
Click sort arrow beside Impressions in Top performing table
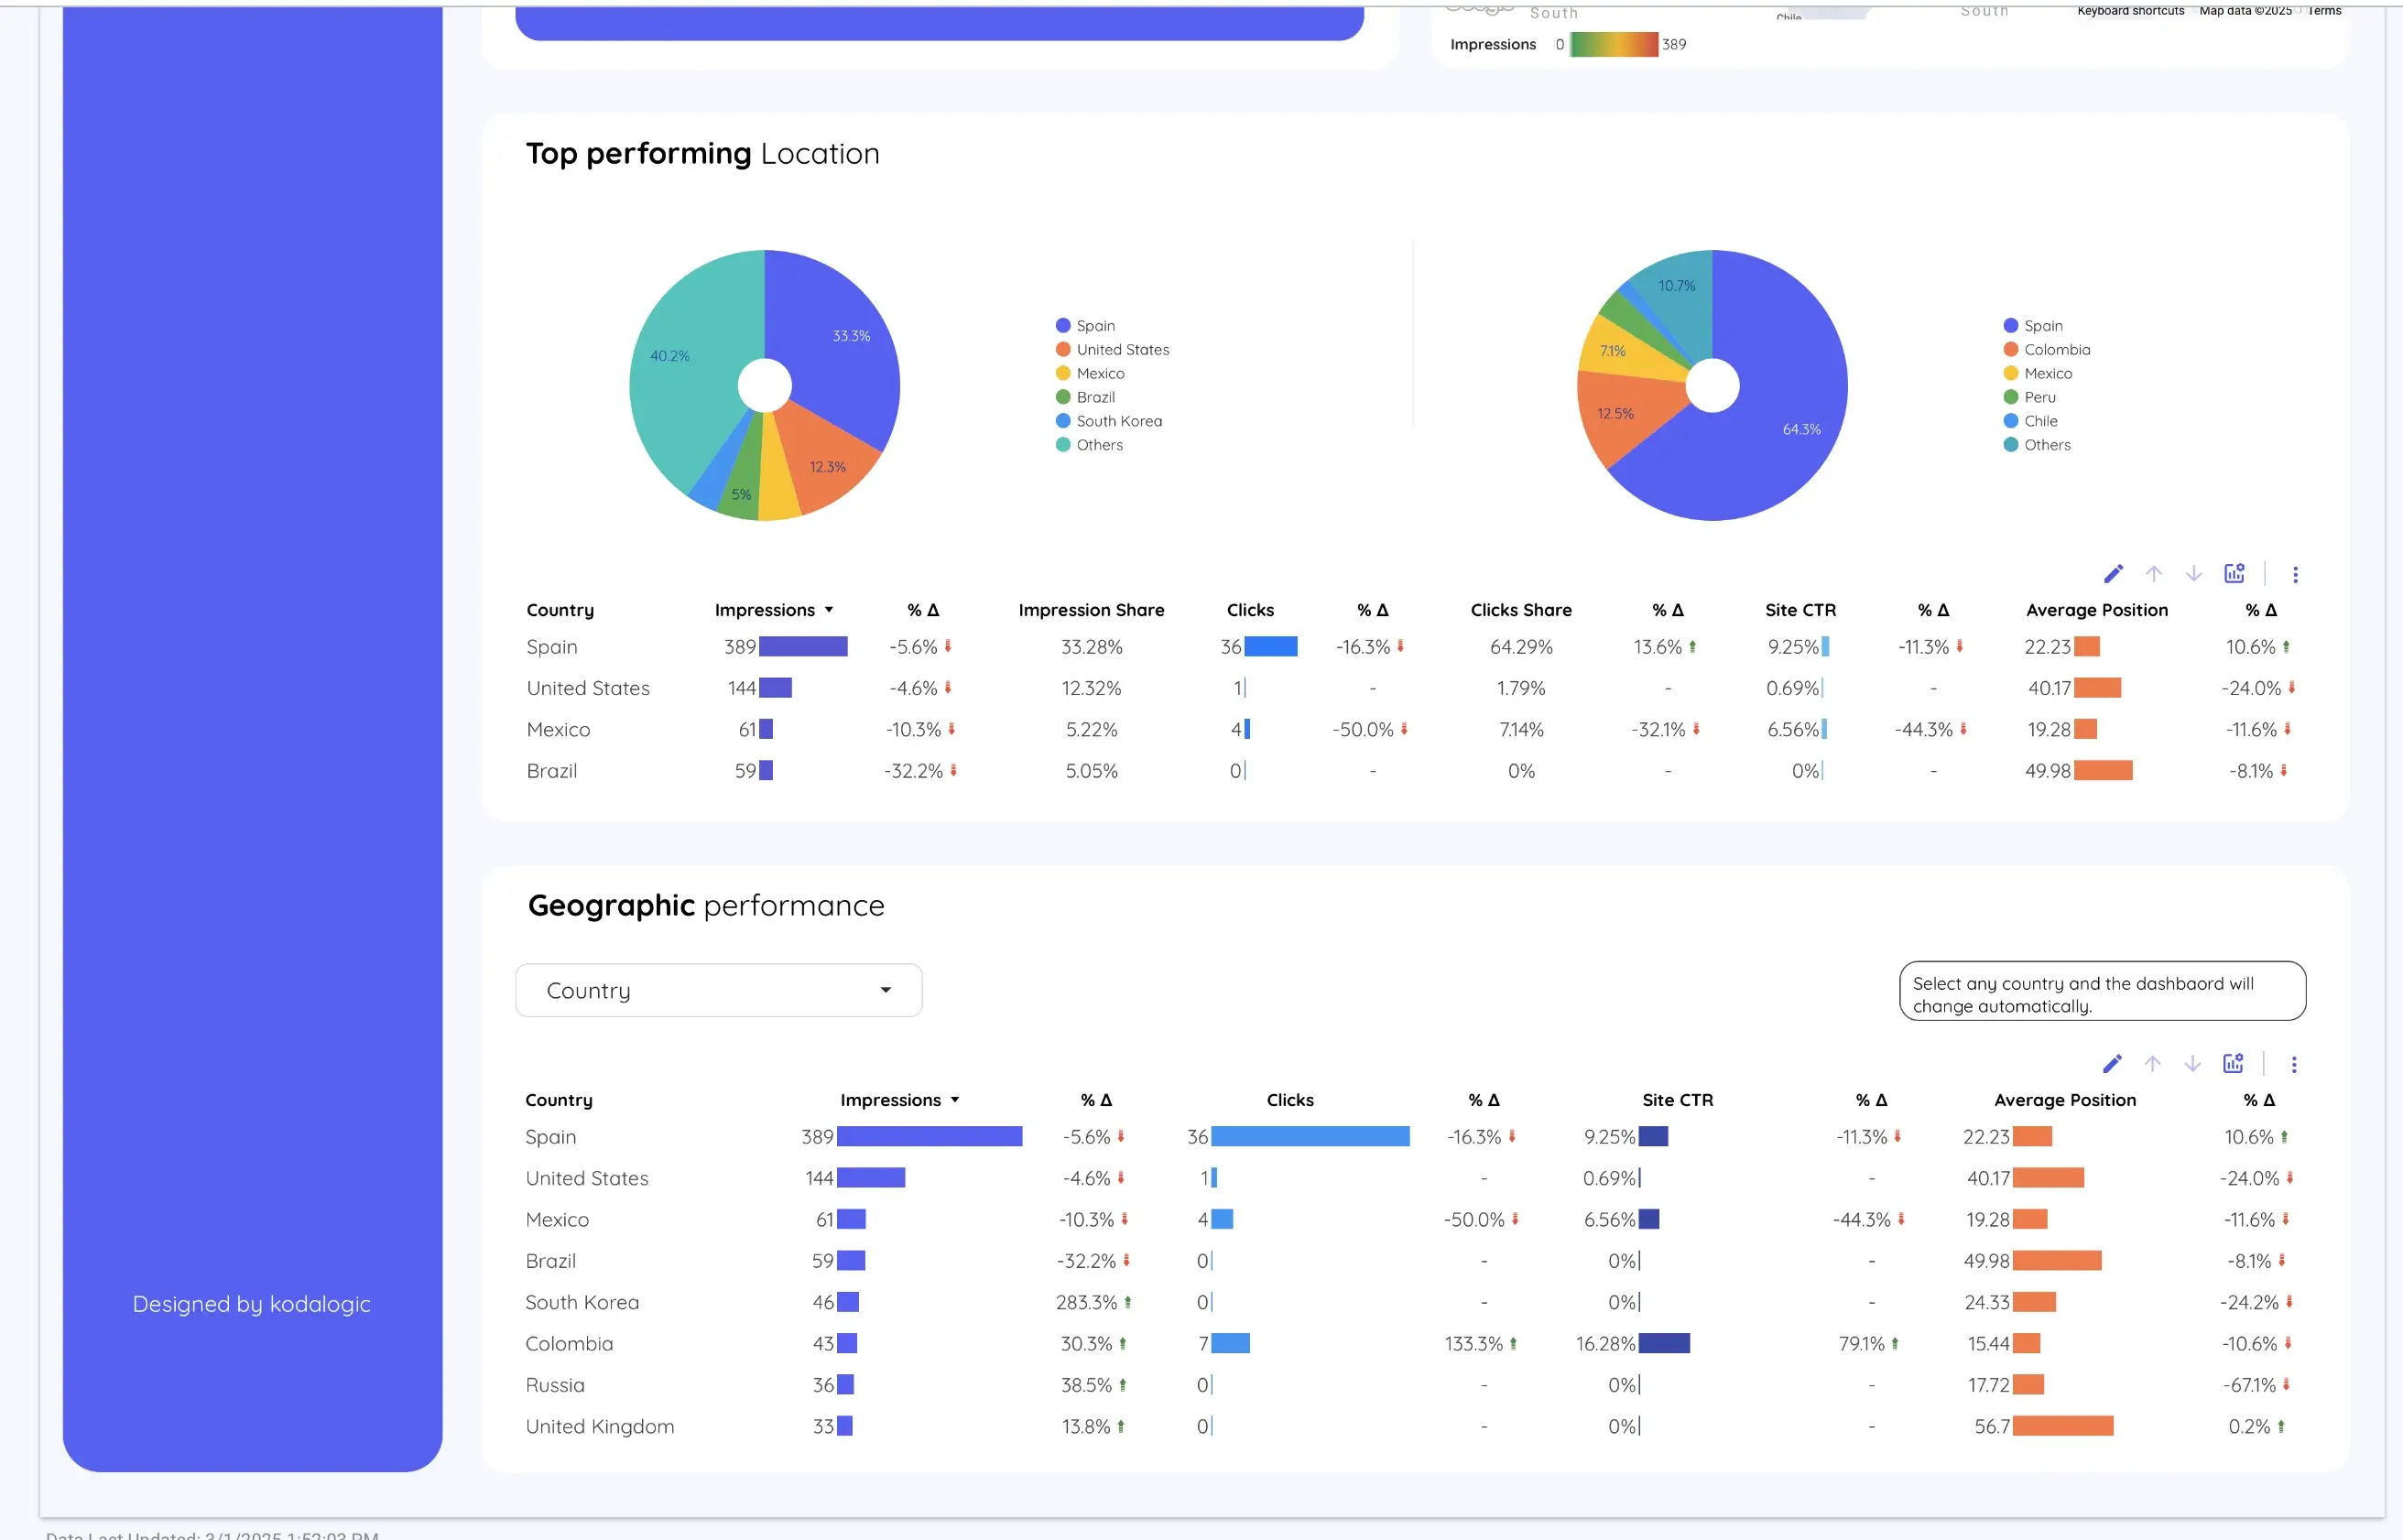coord(829,610)
